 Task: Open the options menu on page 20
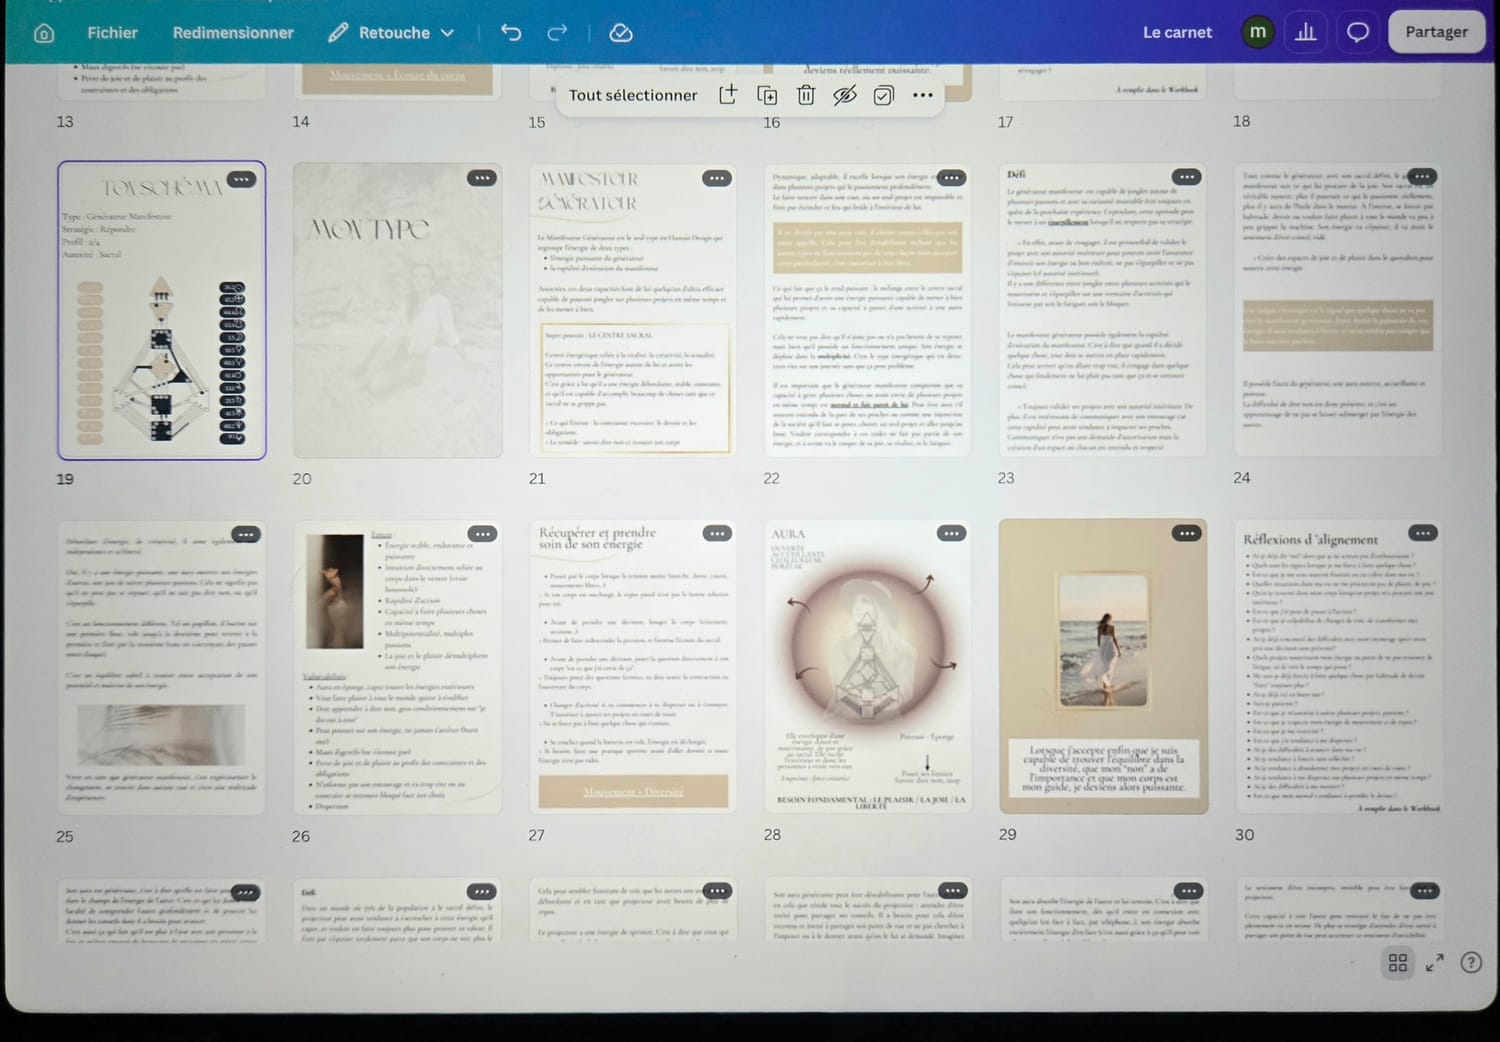(x=482, y=178)
